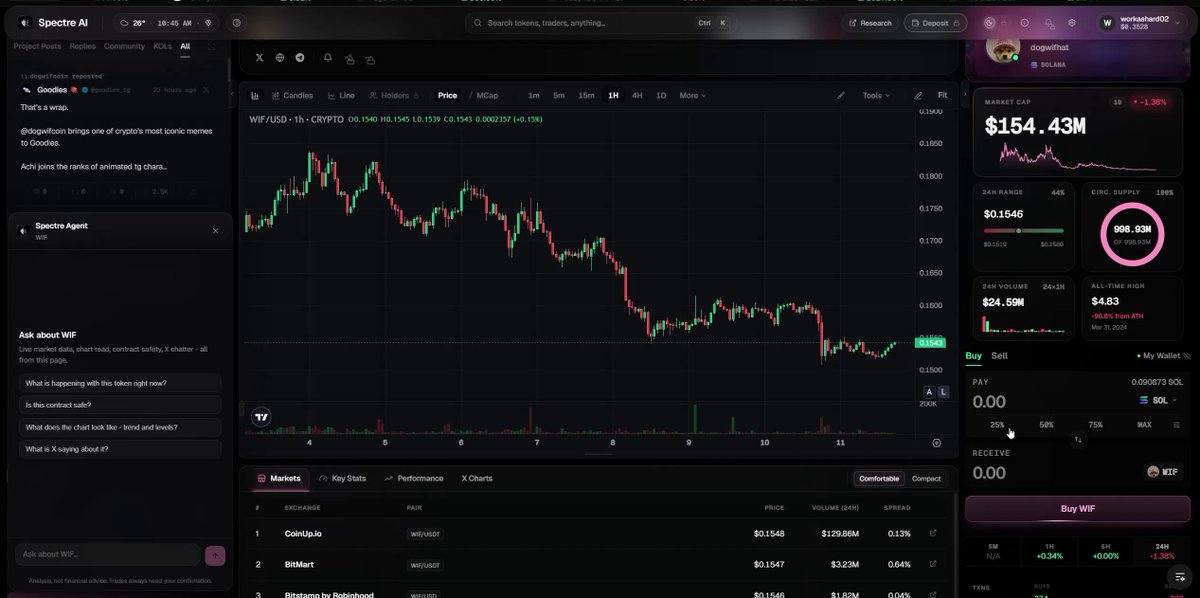The height and width of the screenshot is (598, 1200).
Task: Select Compact table density
Action: tap(926, 479)
